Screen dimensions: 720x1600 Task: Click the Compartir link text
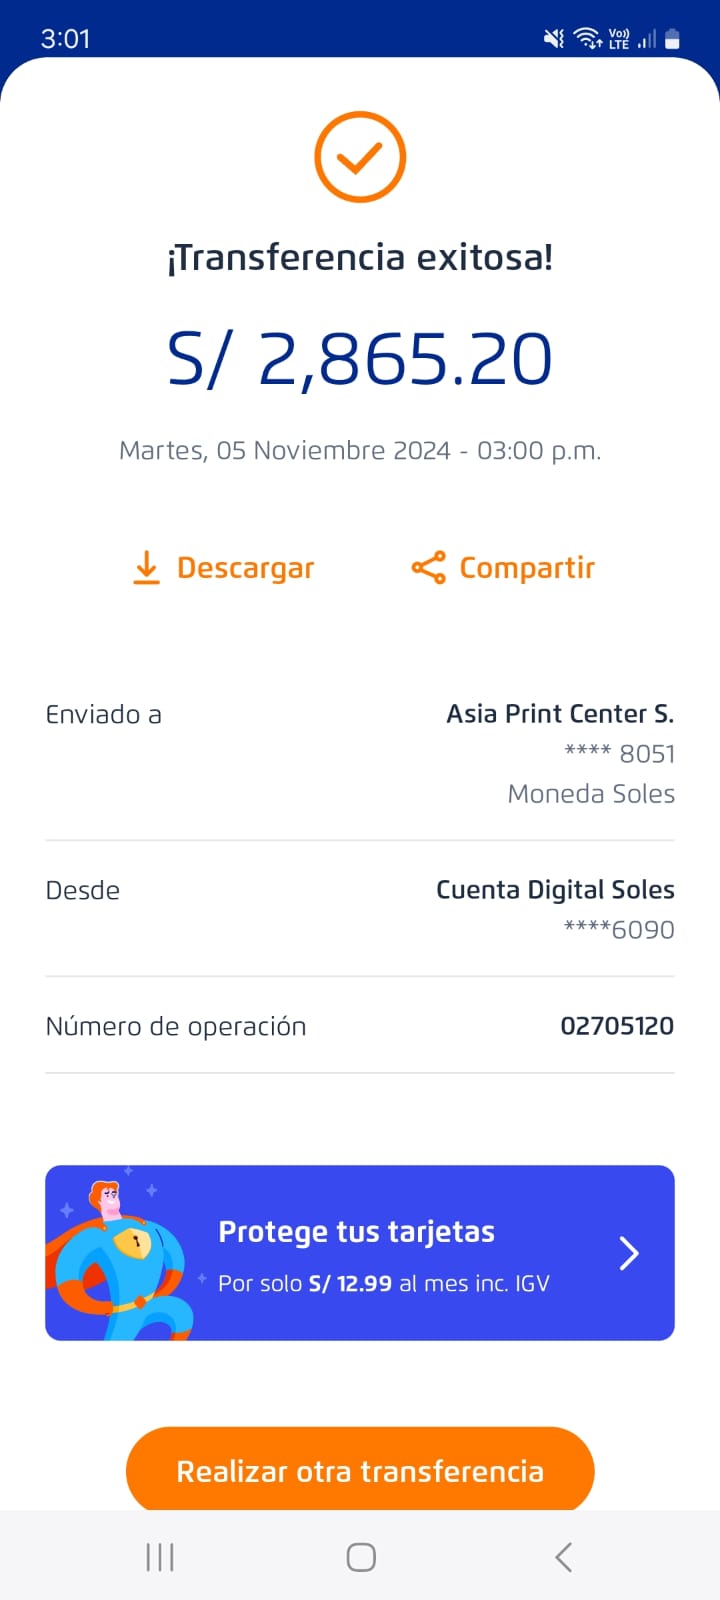tap(527, 568)
